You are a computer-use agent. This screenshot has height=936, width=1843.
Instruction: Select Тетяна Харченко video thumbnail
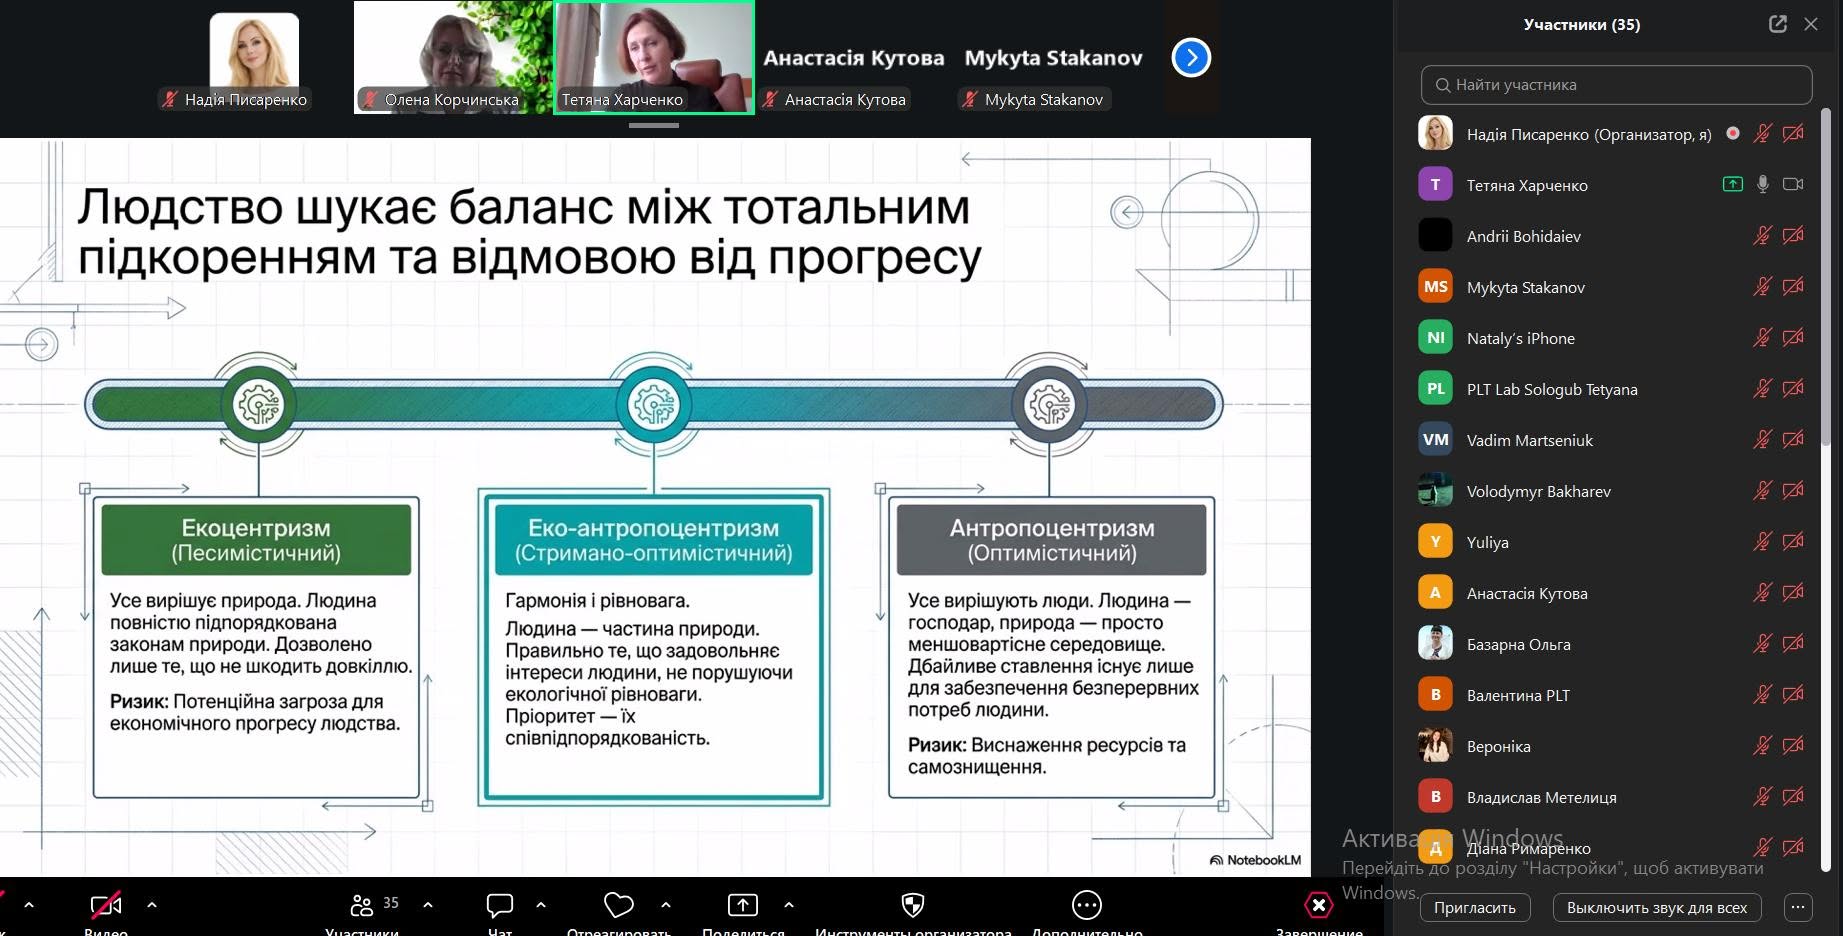pos(654,57)
